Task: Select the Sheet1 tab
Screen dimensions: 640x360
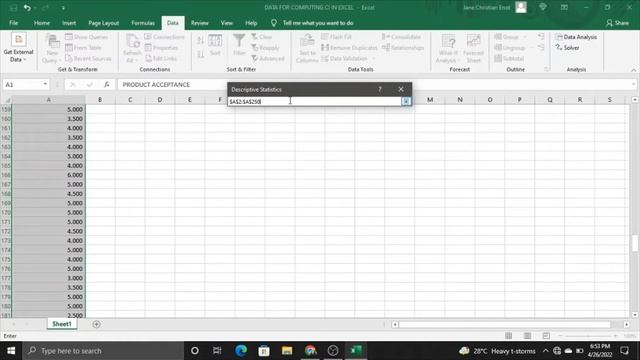Action: pyautogui.click(x=62, y=324)
